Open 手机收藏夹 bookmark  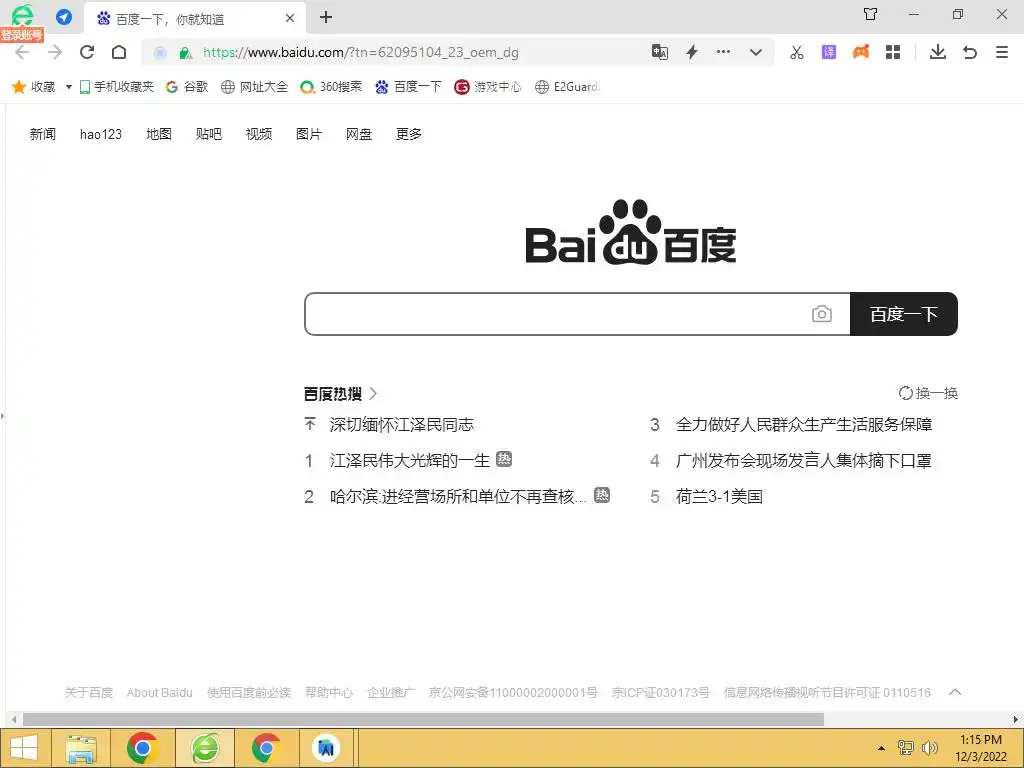click(x=116, y=87)
